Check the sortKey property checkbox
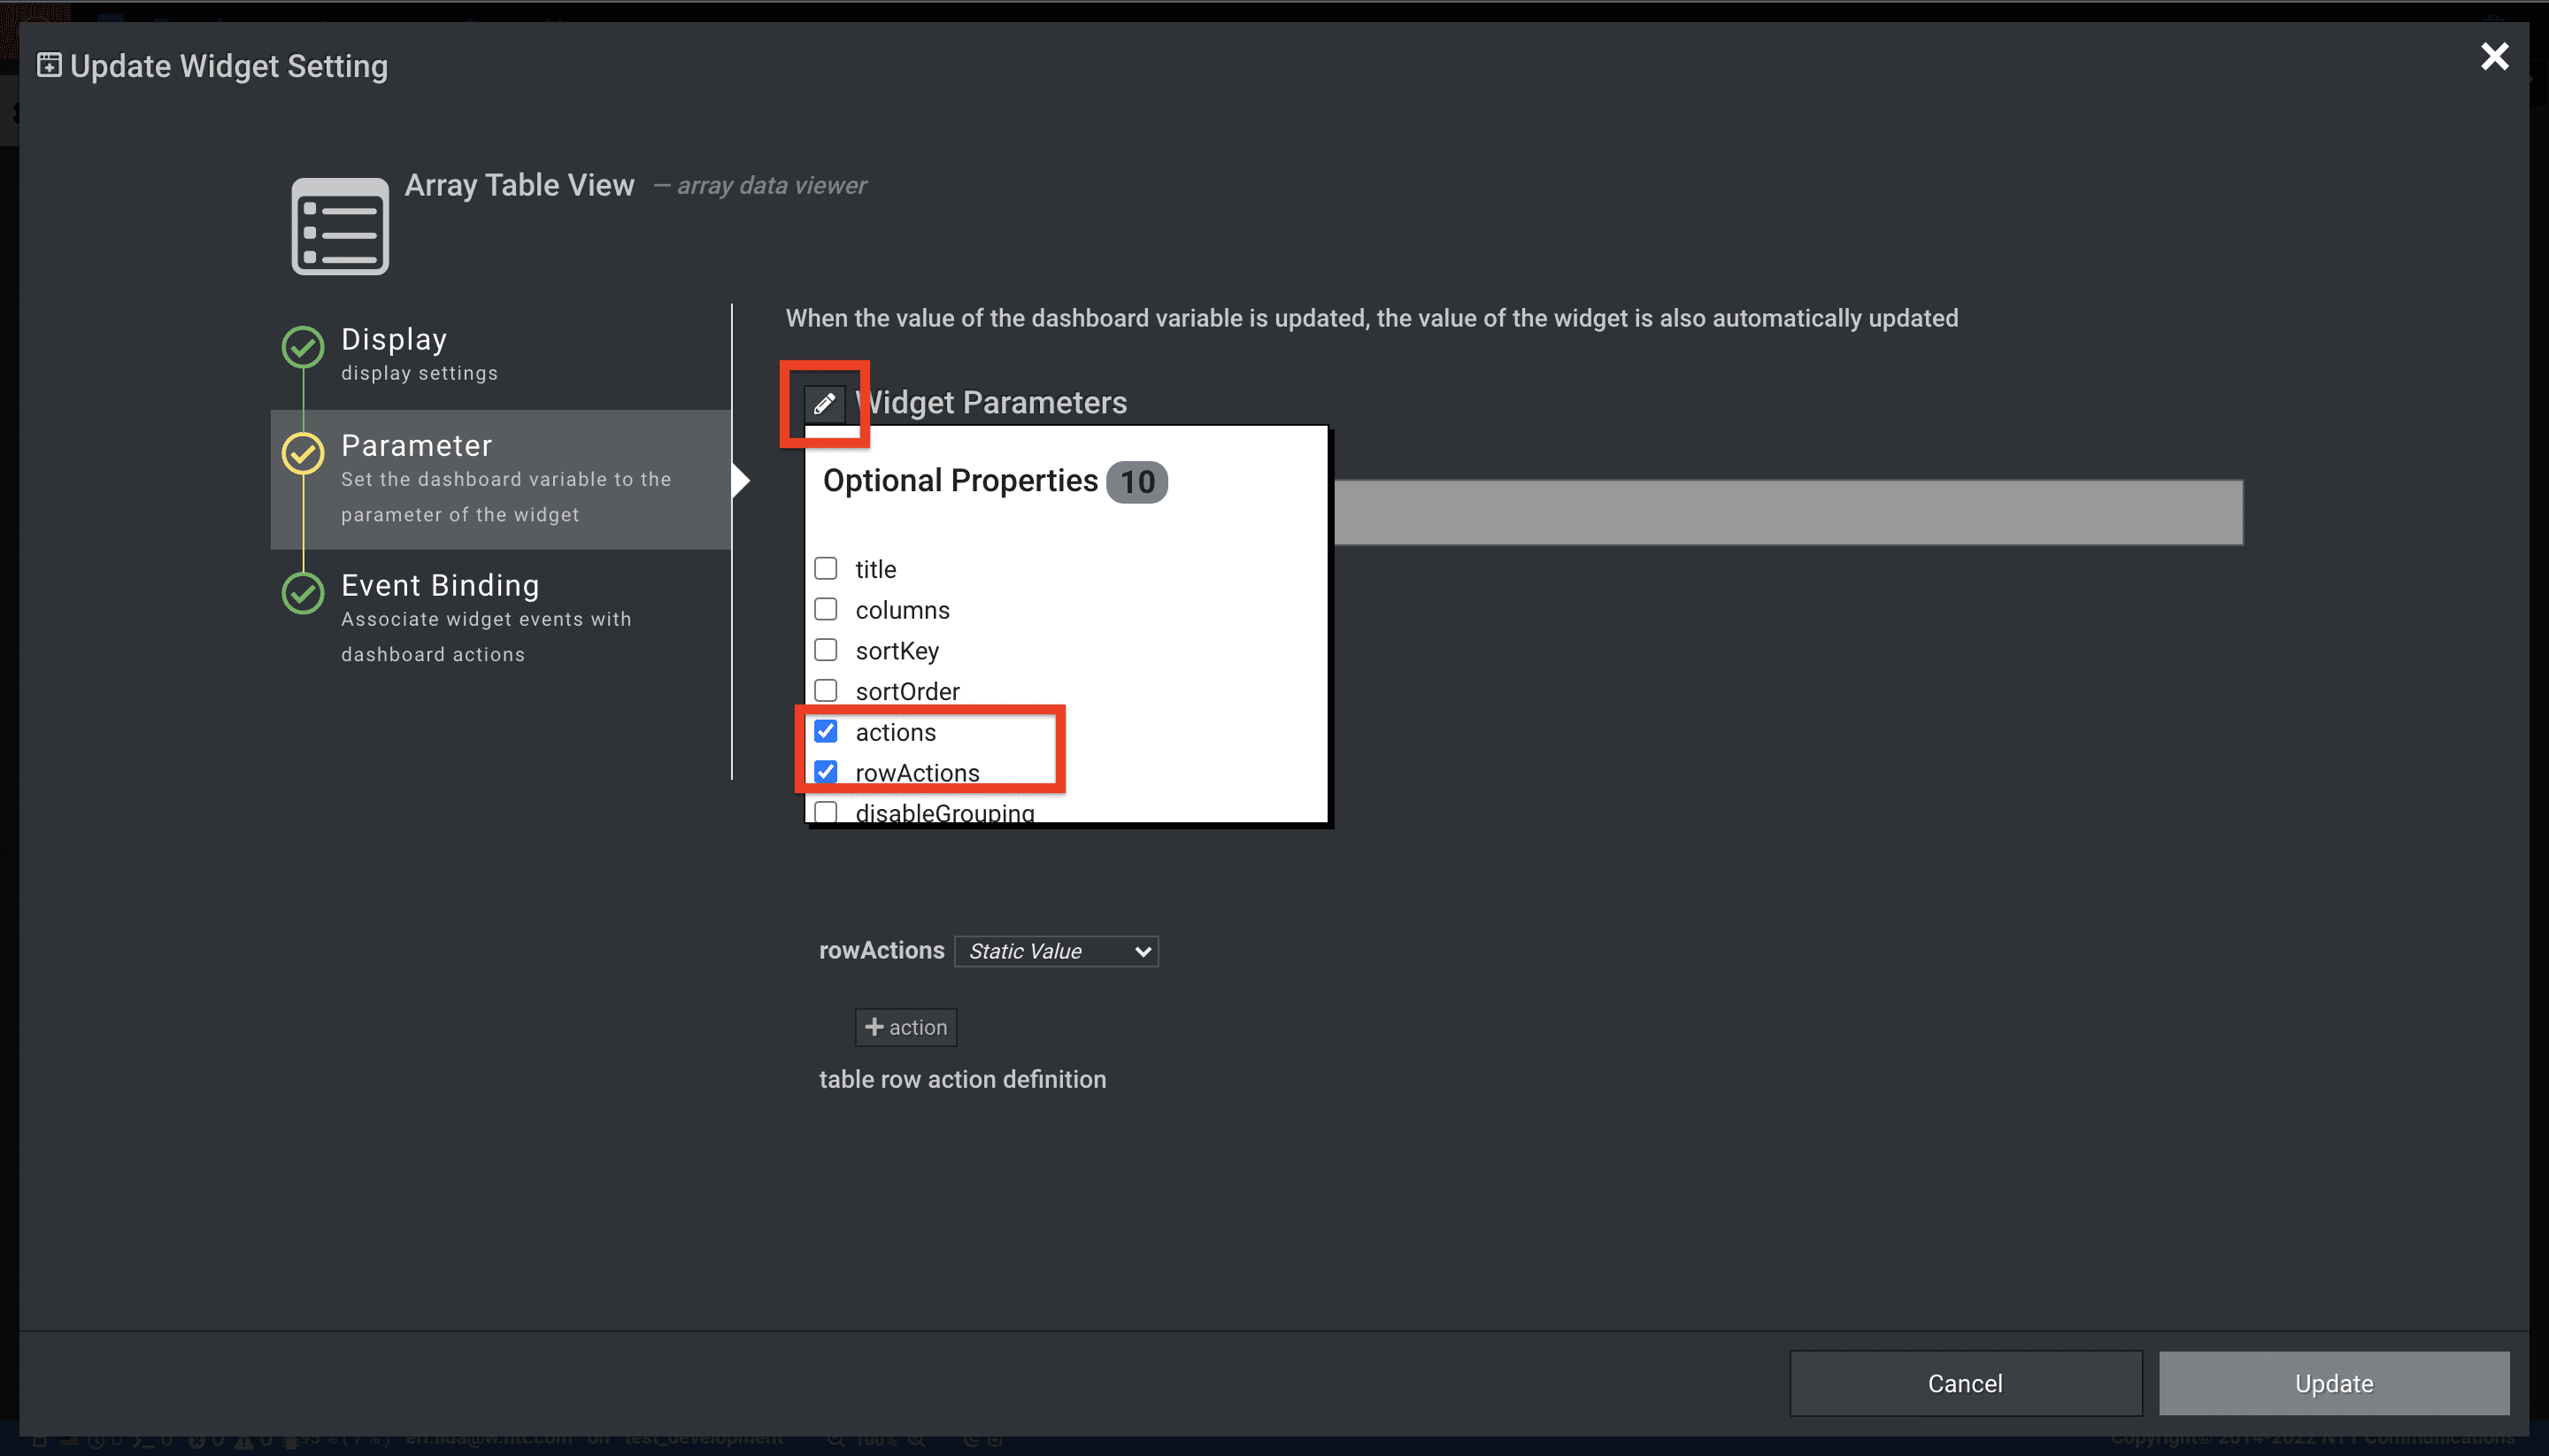 pos(826,650)
